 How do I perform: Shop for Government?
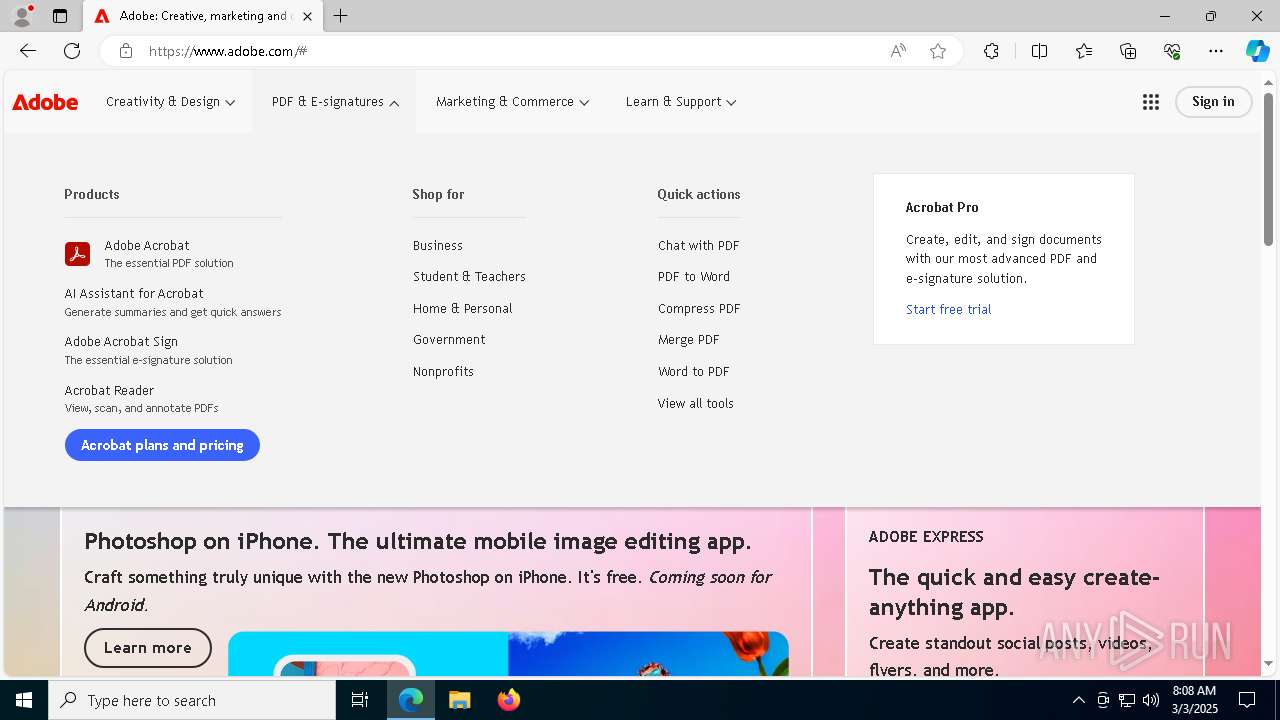(449, 339)
